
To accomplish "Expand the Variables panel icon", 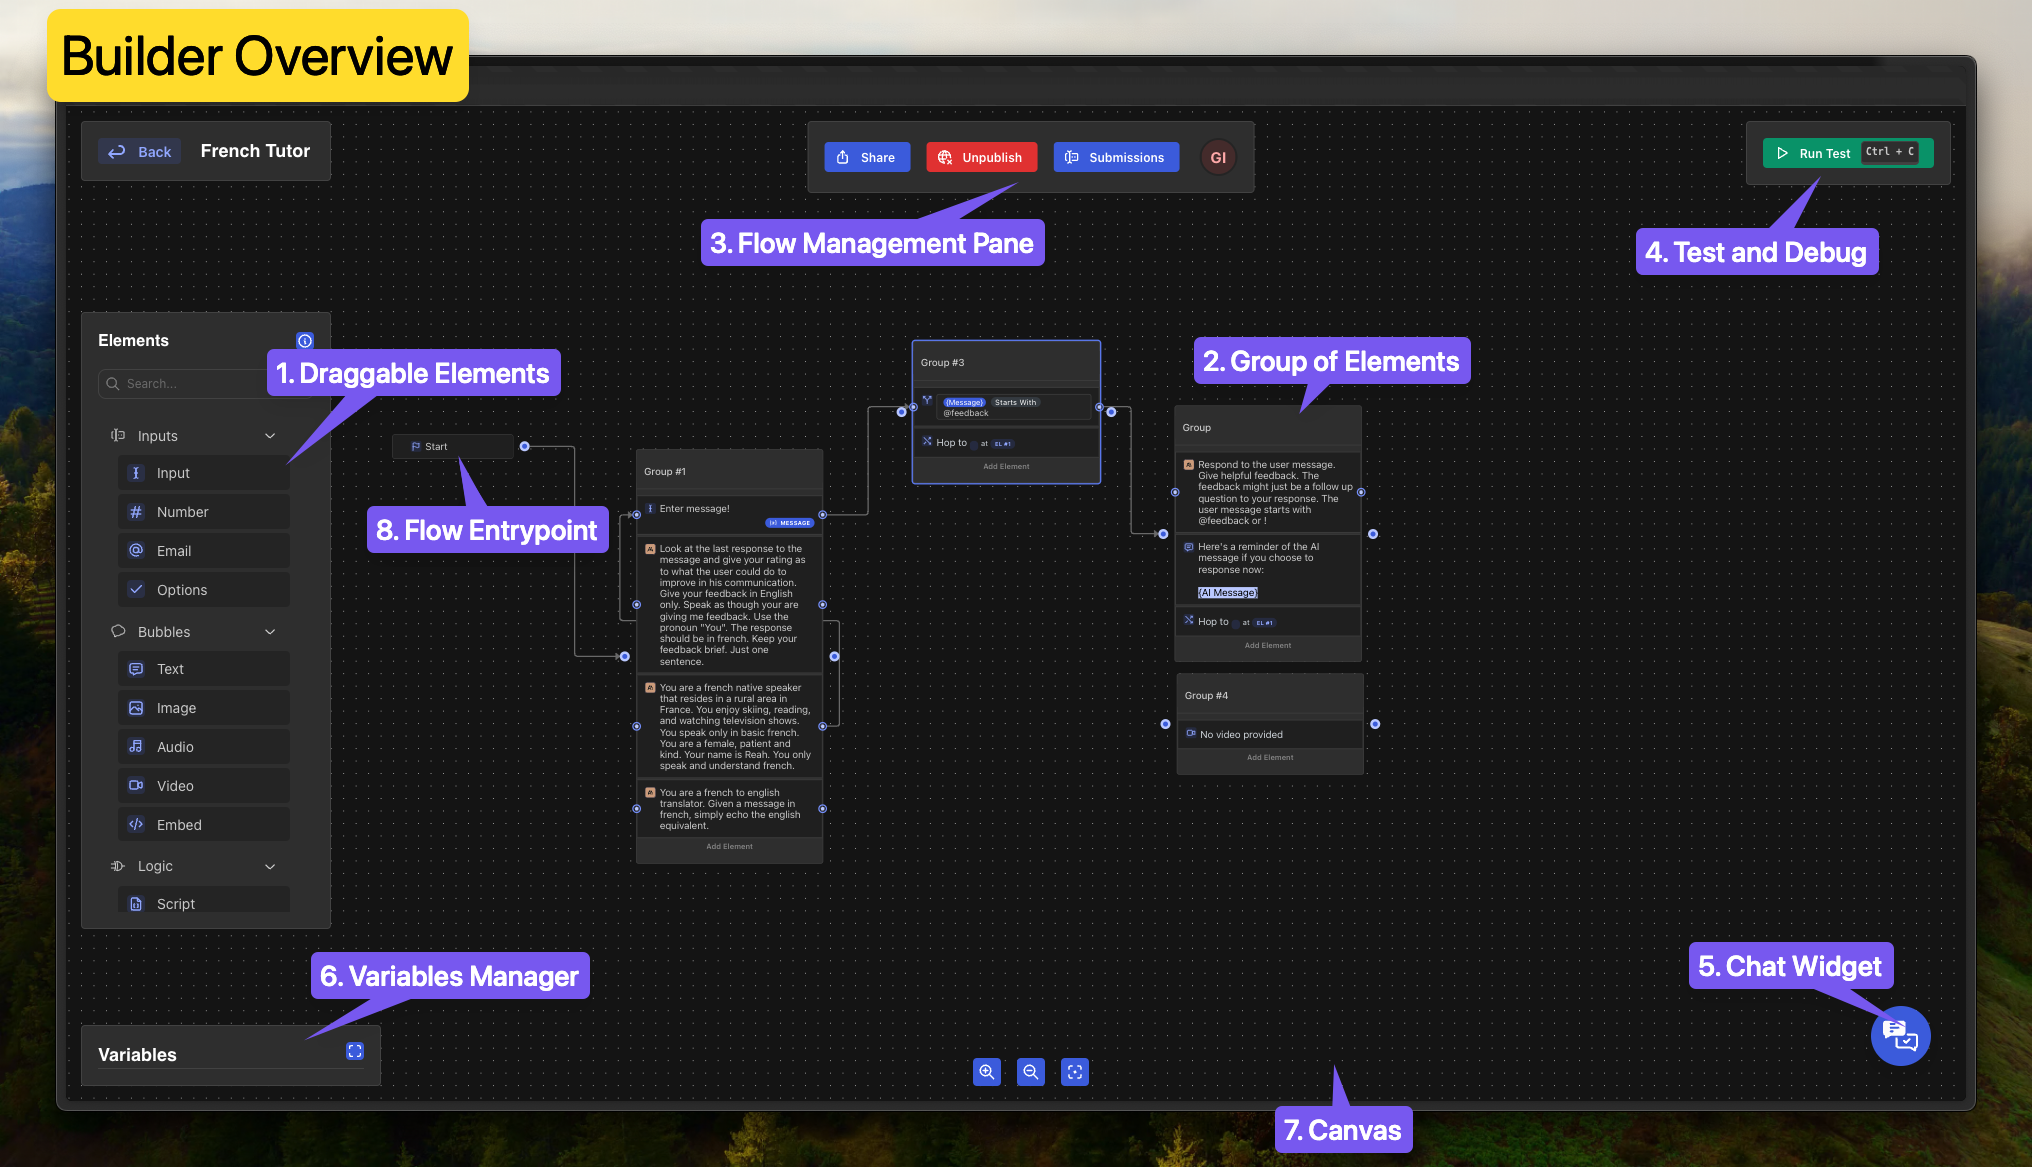I will (355, 1051).
